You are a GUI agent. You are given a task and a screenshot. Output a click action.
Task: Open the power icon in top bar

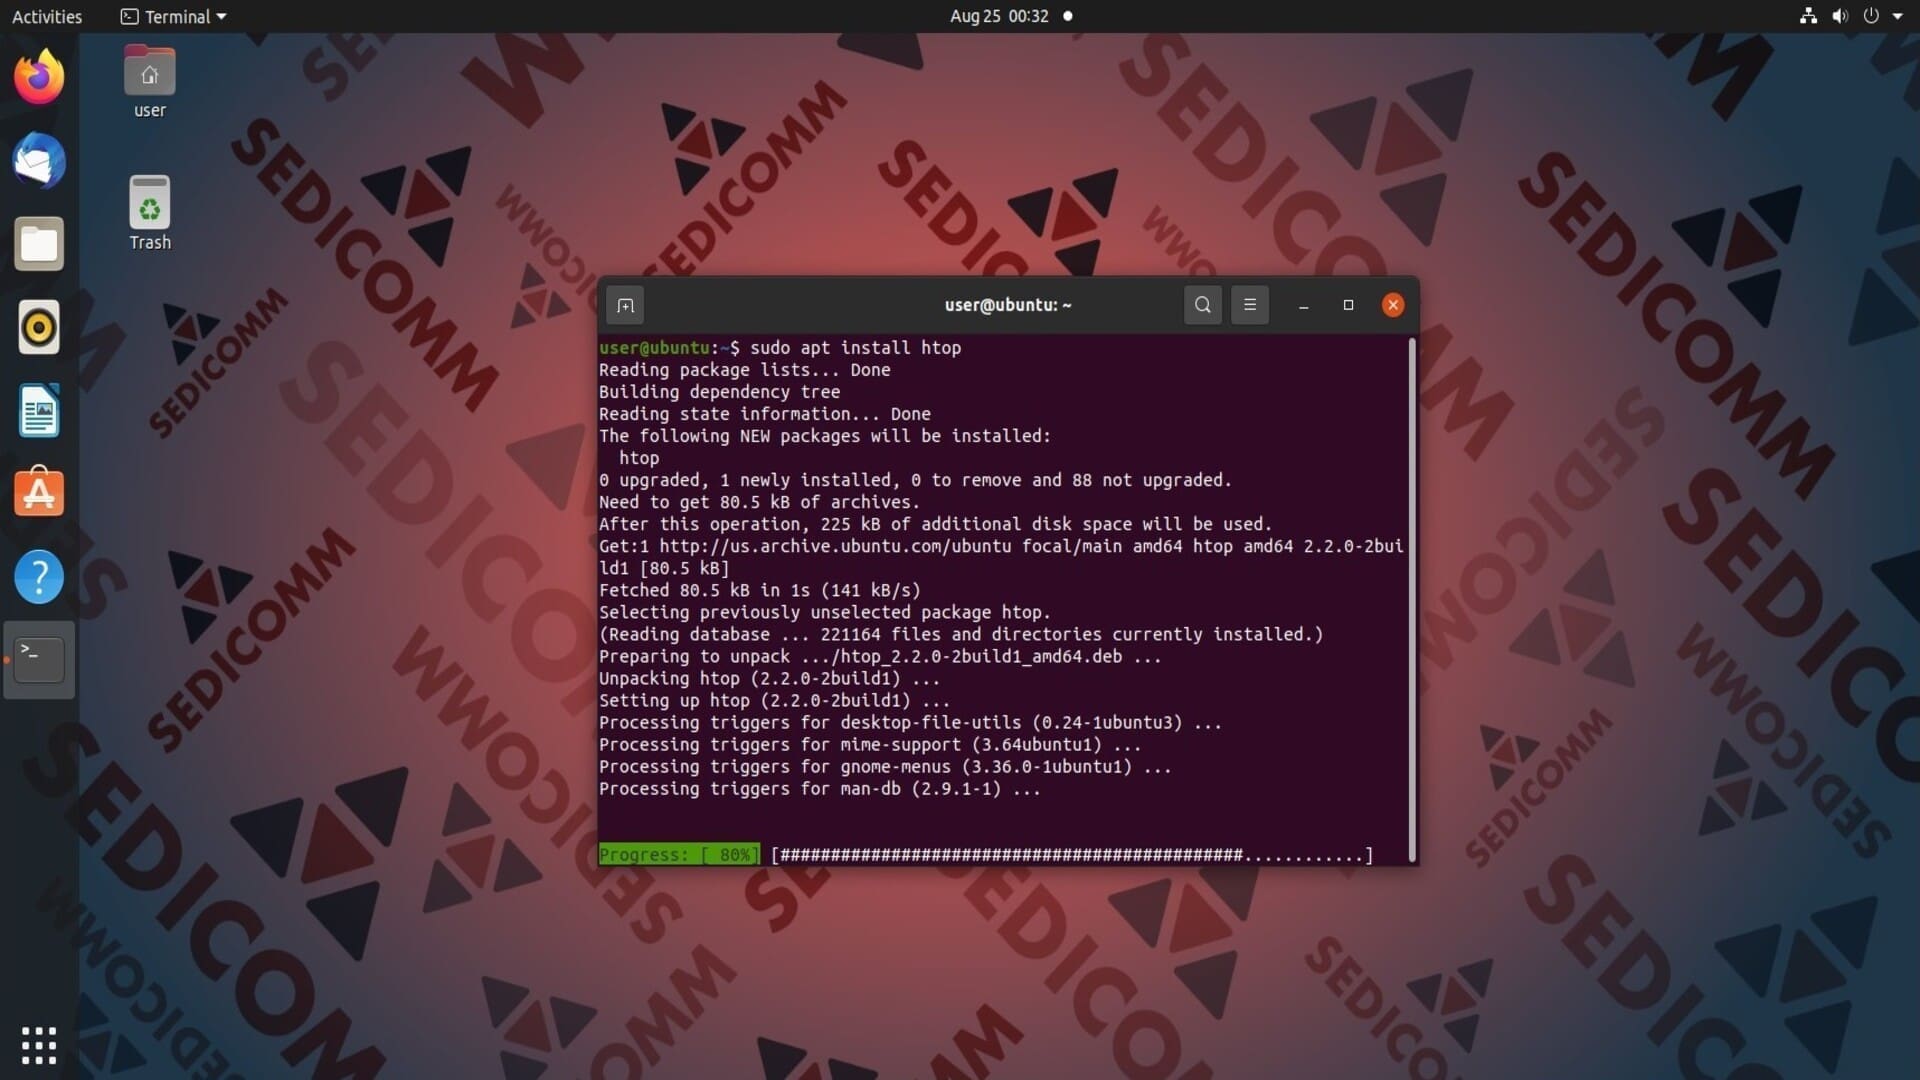(x=1870, y=16)
